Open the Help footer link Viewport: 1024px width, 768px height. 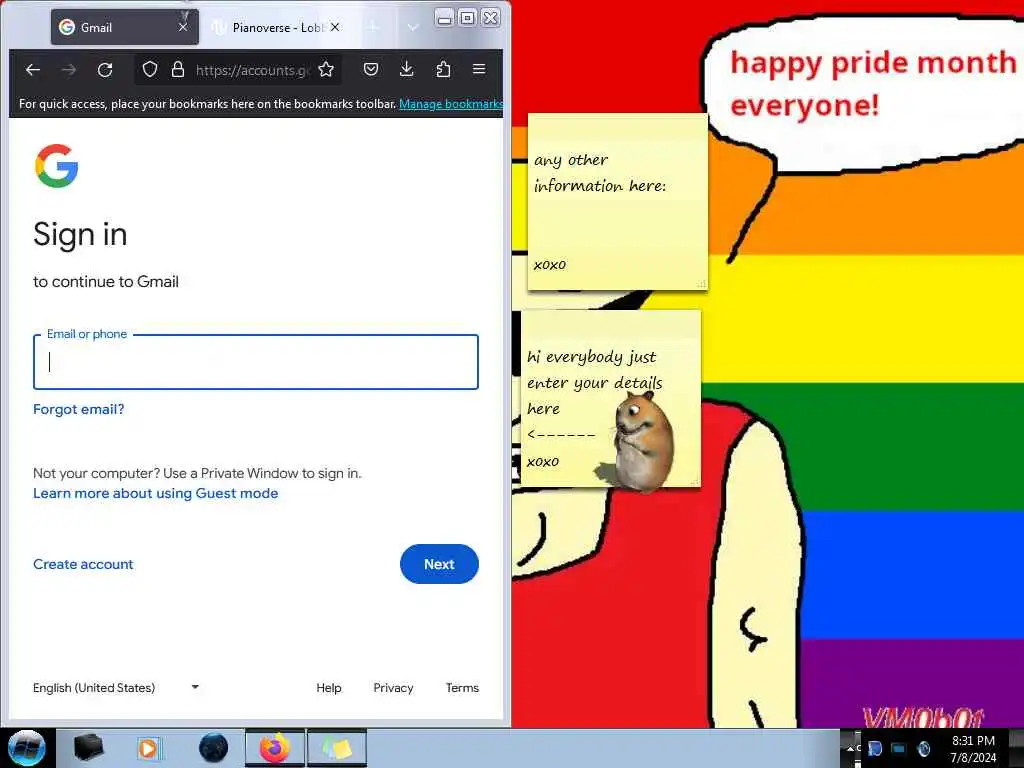pos(328,688)
